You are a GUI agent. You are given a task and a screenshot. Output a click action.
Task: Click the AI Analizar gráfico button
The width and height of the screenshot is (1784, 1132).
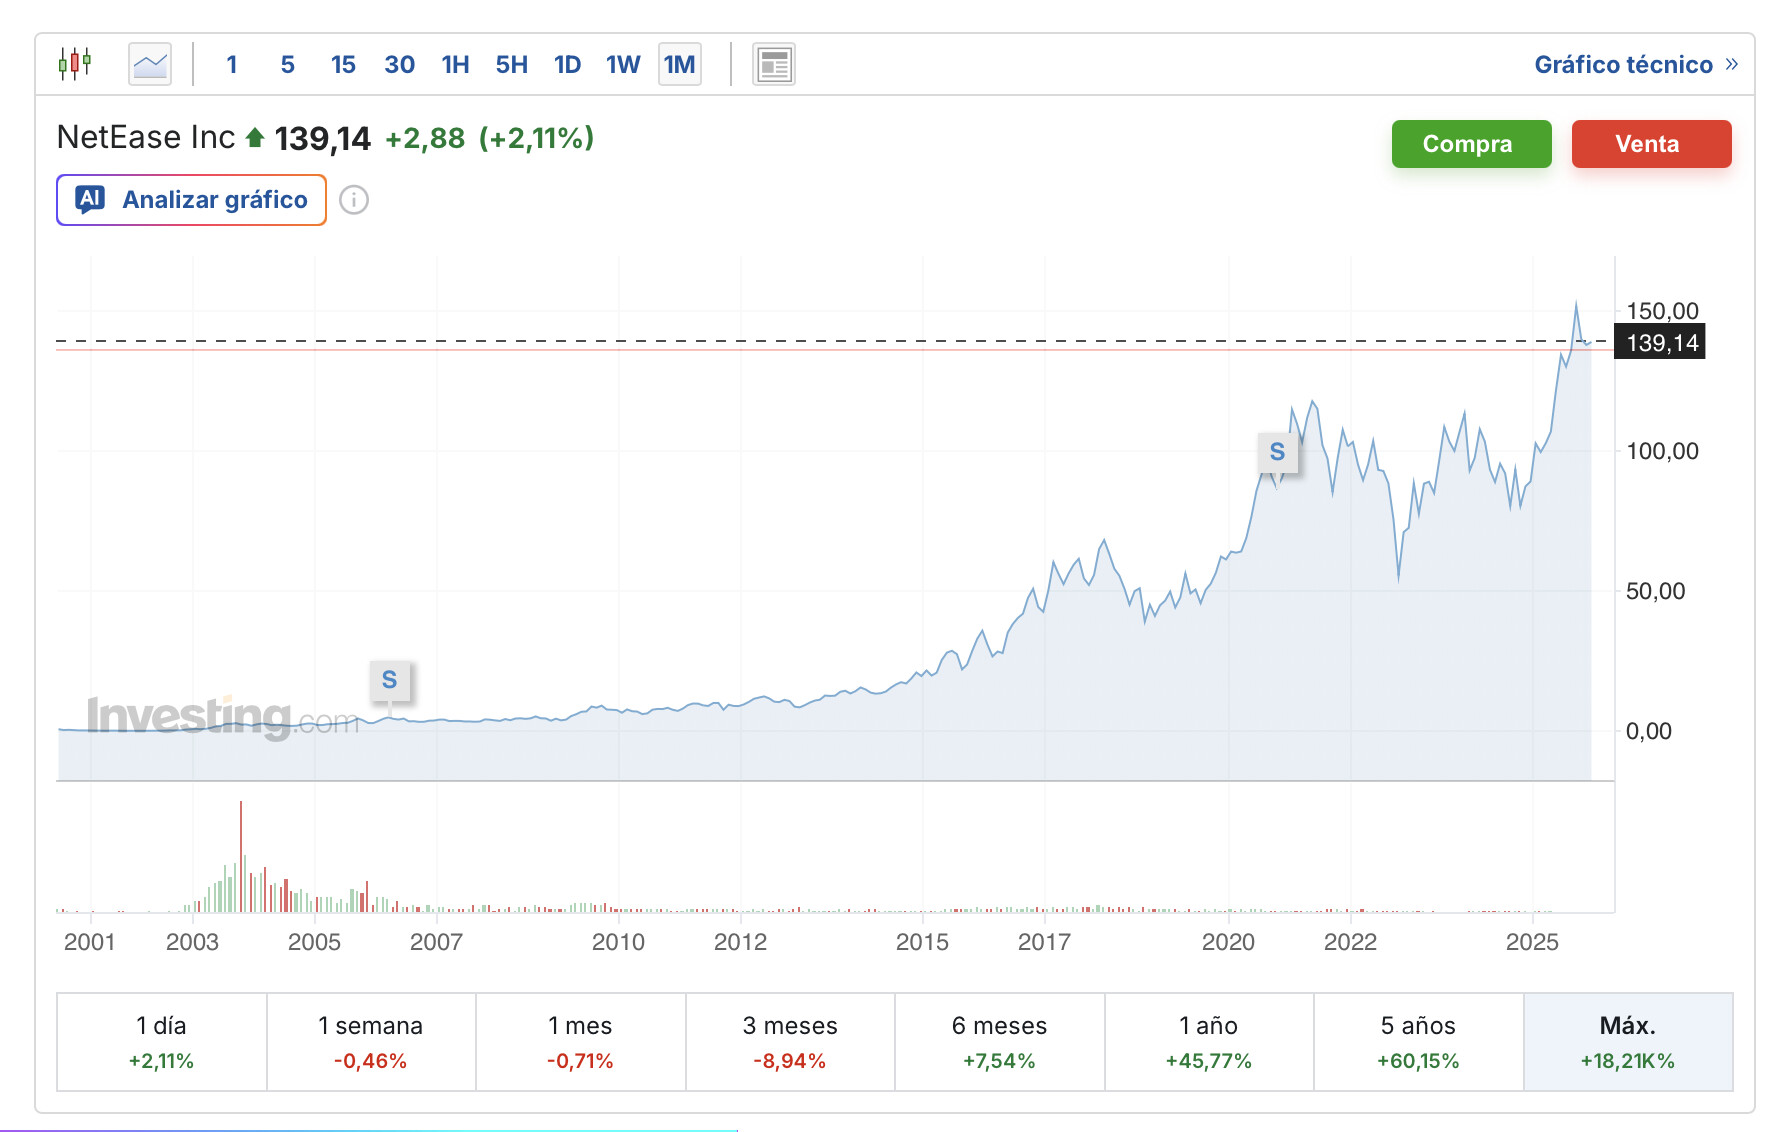(x=192, y=200)
